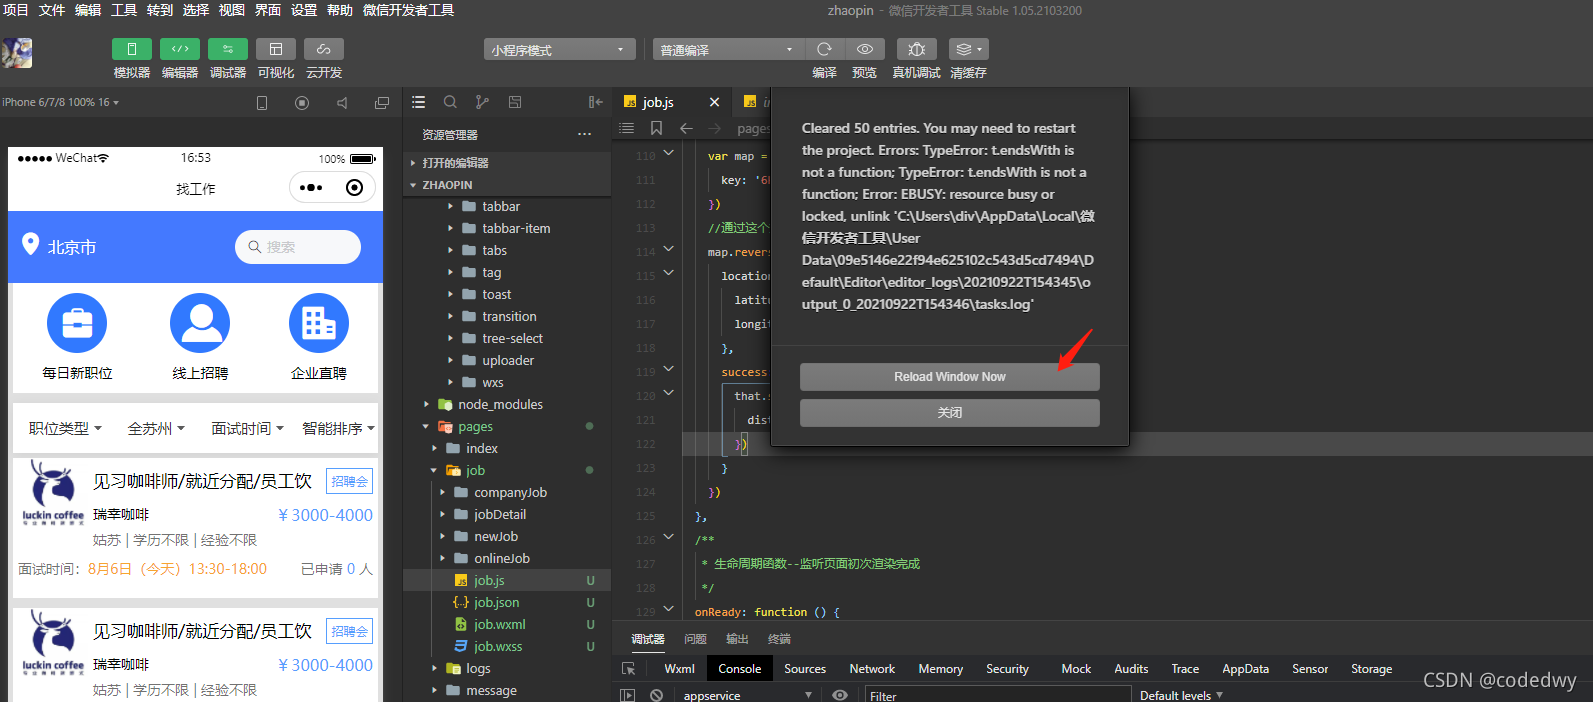The image size is (1593, 702).
Task: Open the Default levels dropdown
Action: click(x=1181, y=695)
